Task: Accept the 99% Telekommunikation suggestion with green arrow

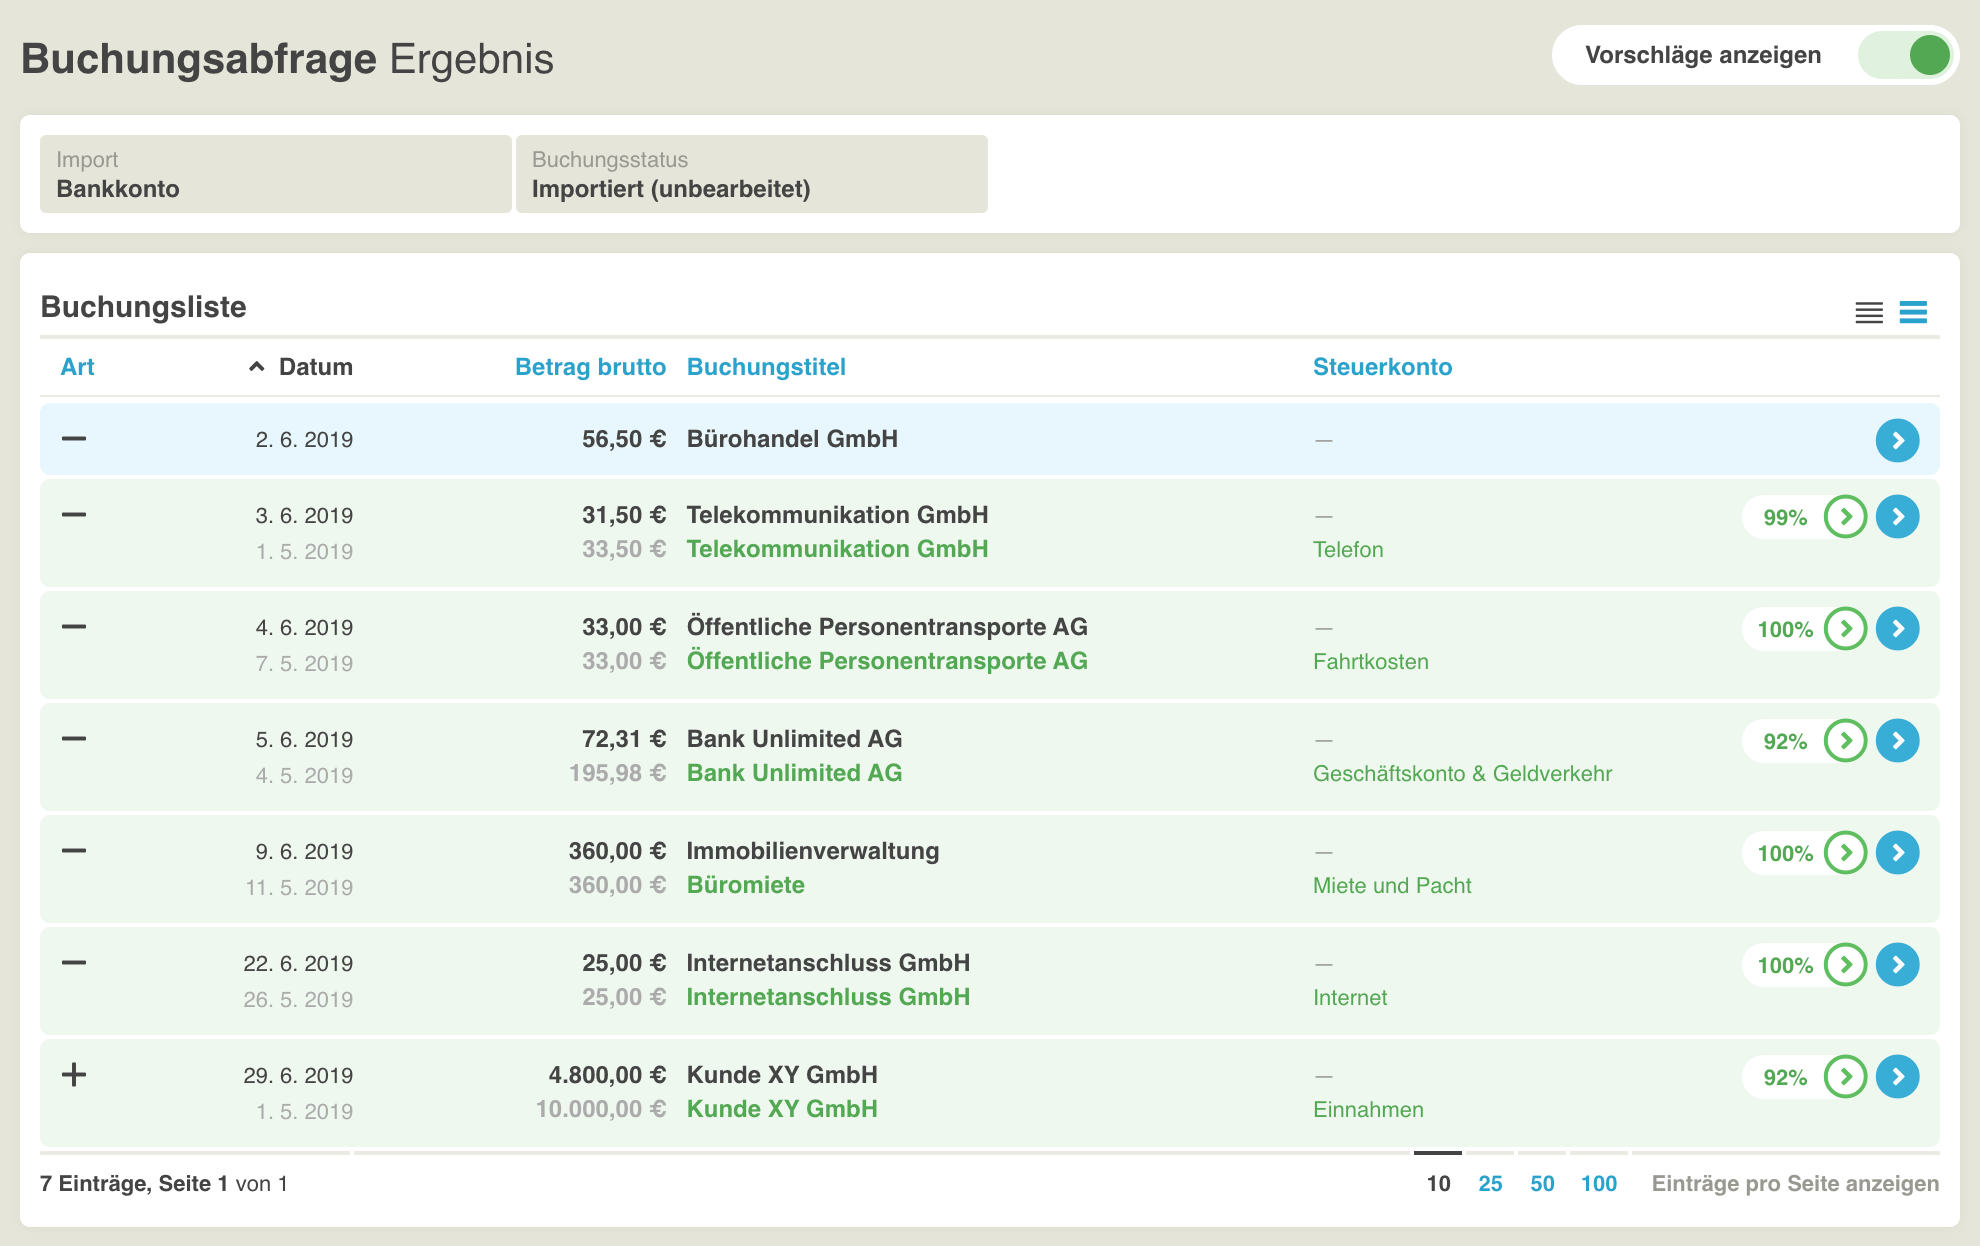Action: click(x=1845, y=517)
